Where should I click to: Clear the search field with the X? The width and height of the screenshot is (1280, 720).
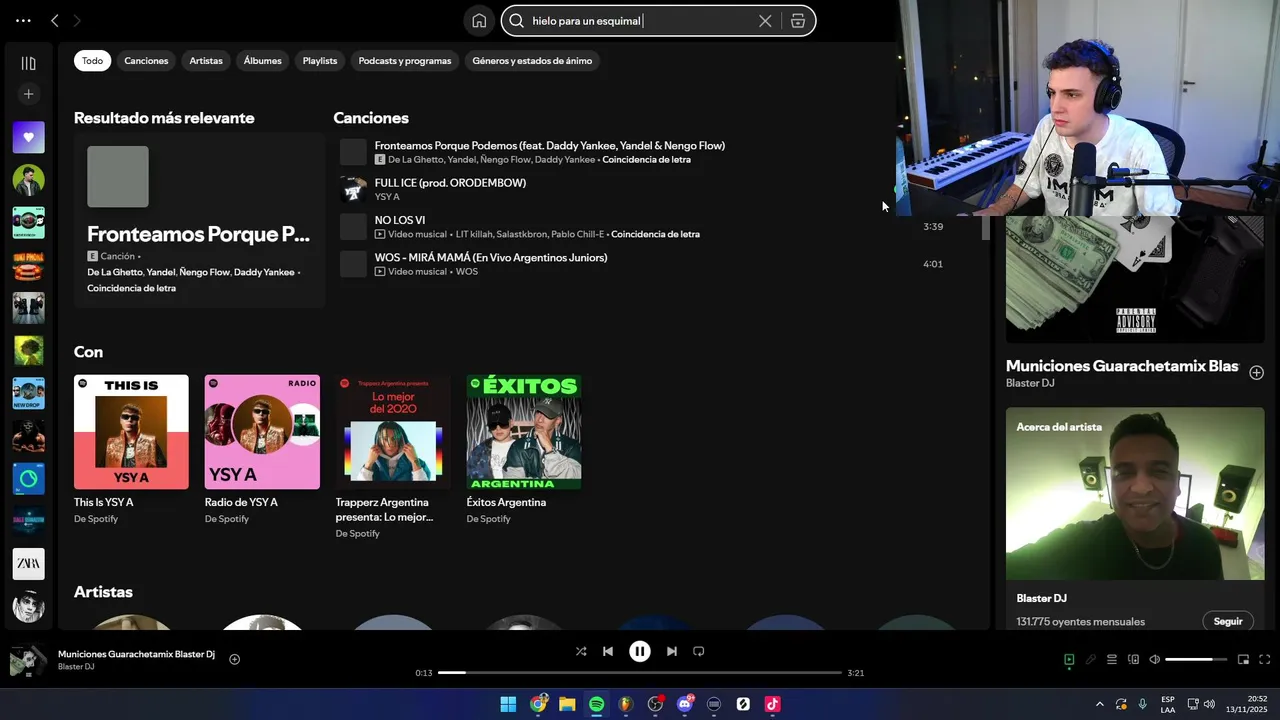coord(765,21)
